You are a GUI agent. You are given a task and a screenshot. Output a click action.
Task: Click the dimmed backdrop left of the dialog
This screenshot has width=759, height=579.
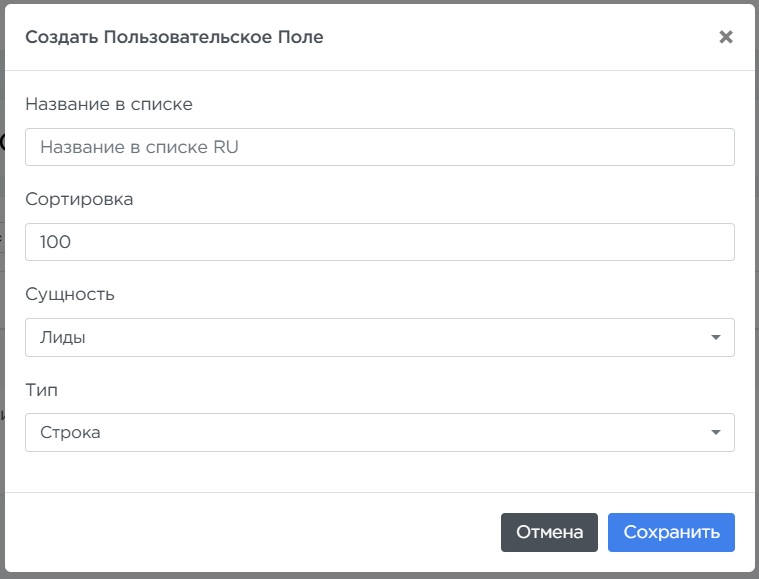point(2,300)
